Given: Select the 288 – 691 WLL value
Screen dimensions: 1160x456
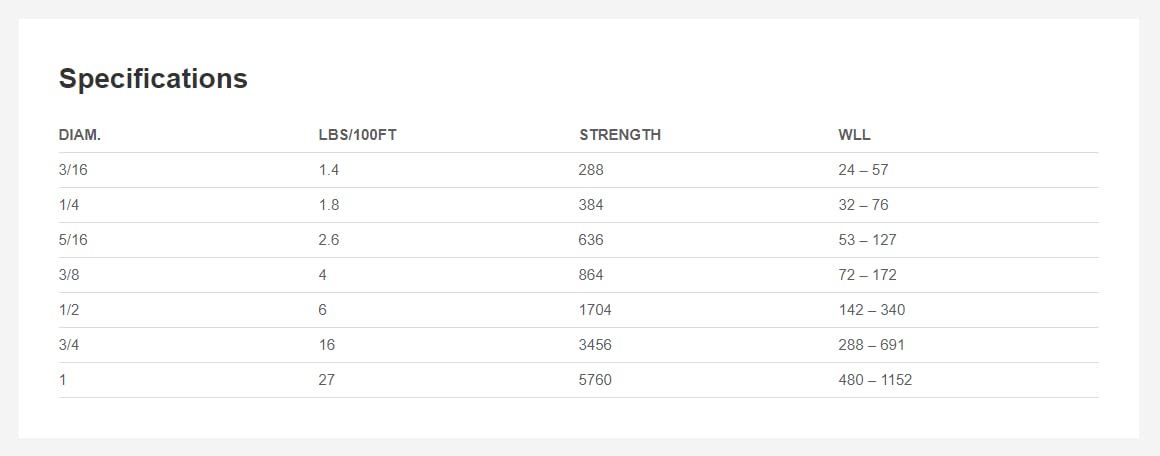Looking at the screenshot, I should tap(871, 345).
